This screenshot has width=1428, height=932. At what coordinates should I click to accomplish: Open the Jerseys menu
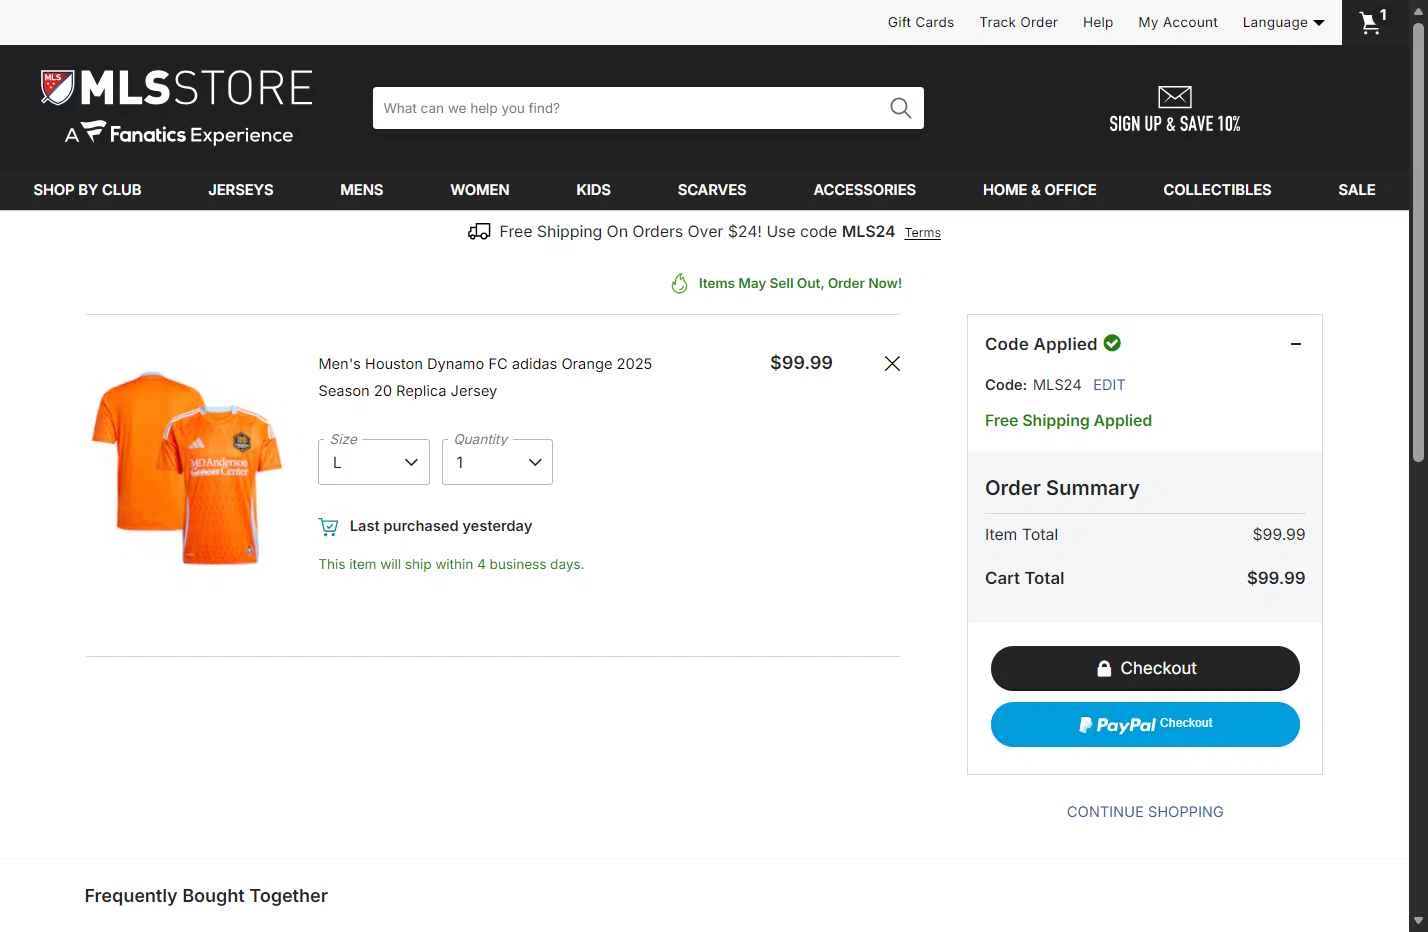point(241,190)
